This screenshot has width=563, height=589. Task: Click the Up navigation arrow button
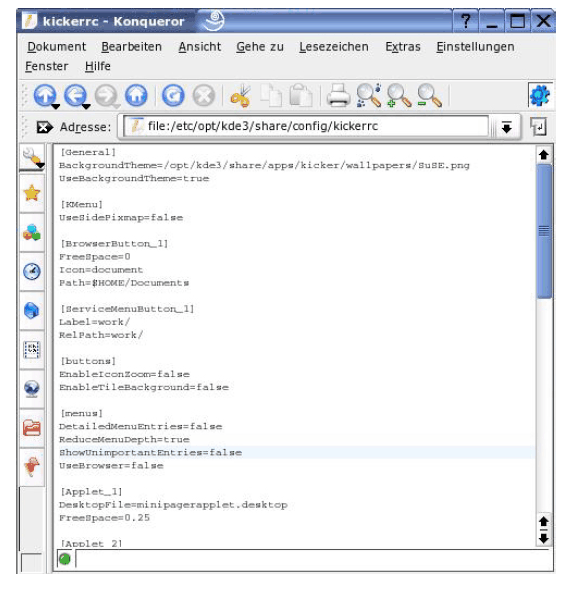(x=45, y=95)
